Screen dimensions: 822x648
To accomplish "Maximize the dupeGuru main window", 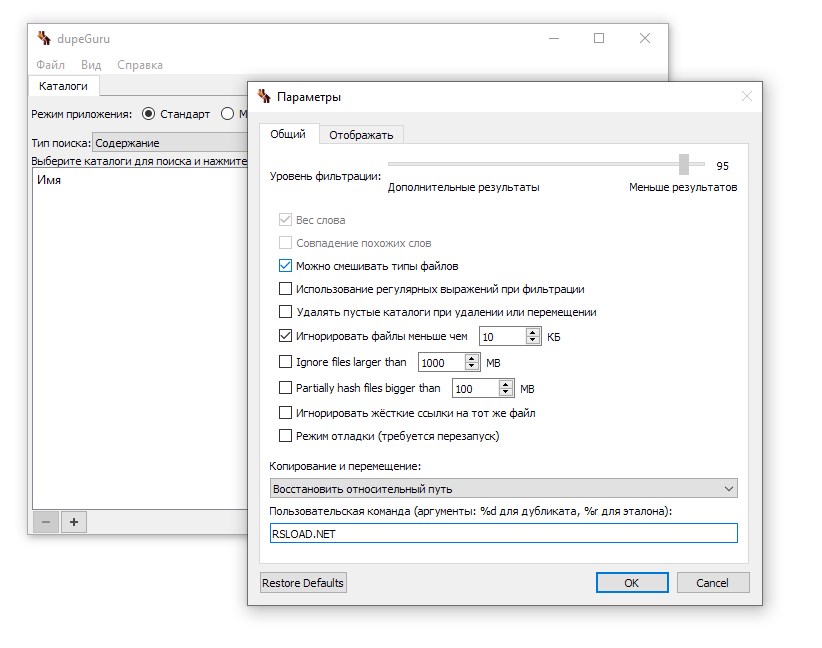I will 599,38.
